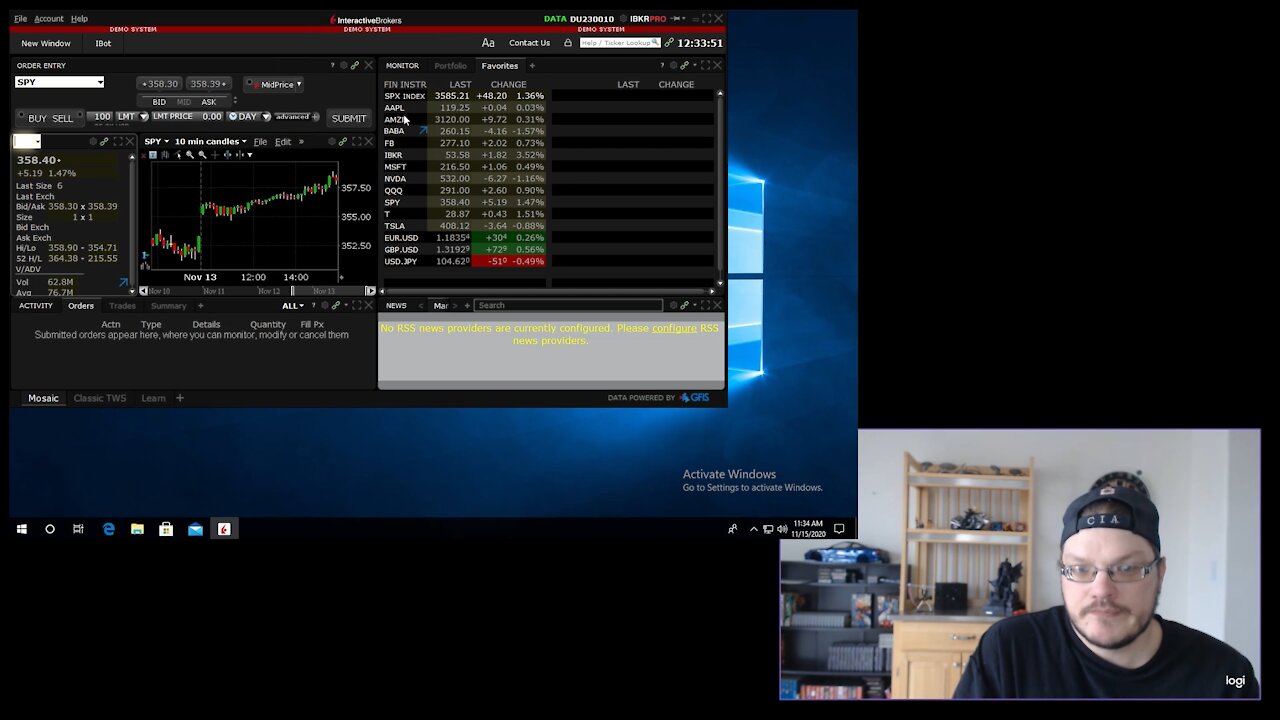This screenshot has width=1280, height=720.
Task: Expand the advanced order options
Action: [x=296, y=117]
